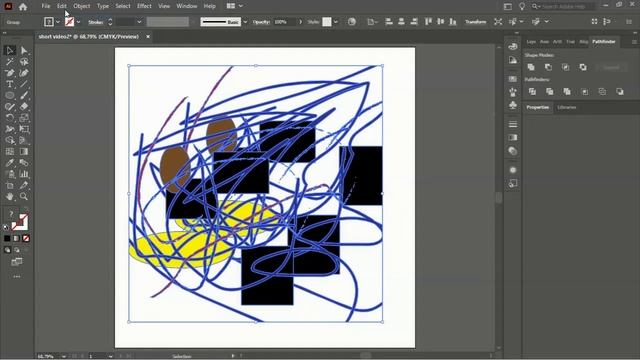The image size is (640, 360).
Task: Select the Zoom magnifier tool
Action: 24,197
